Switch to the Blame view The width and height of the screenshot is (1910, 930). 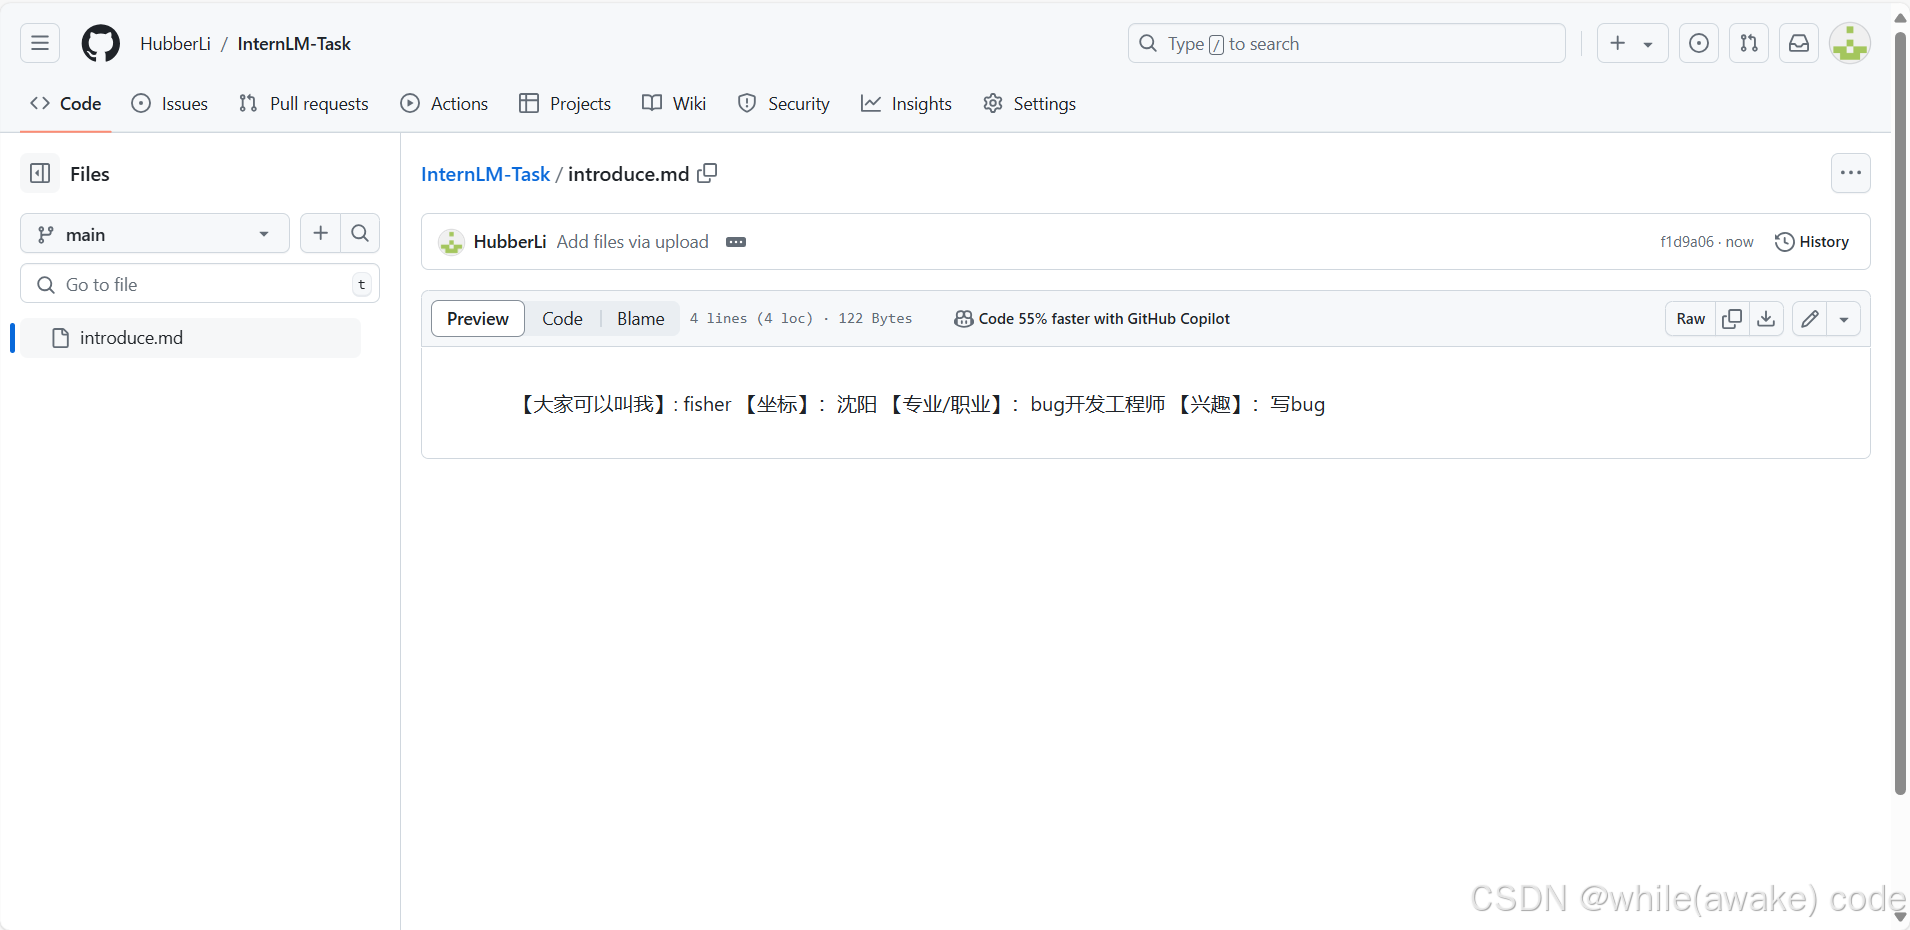coord(640,319)
